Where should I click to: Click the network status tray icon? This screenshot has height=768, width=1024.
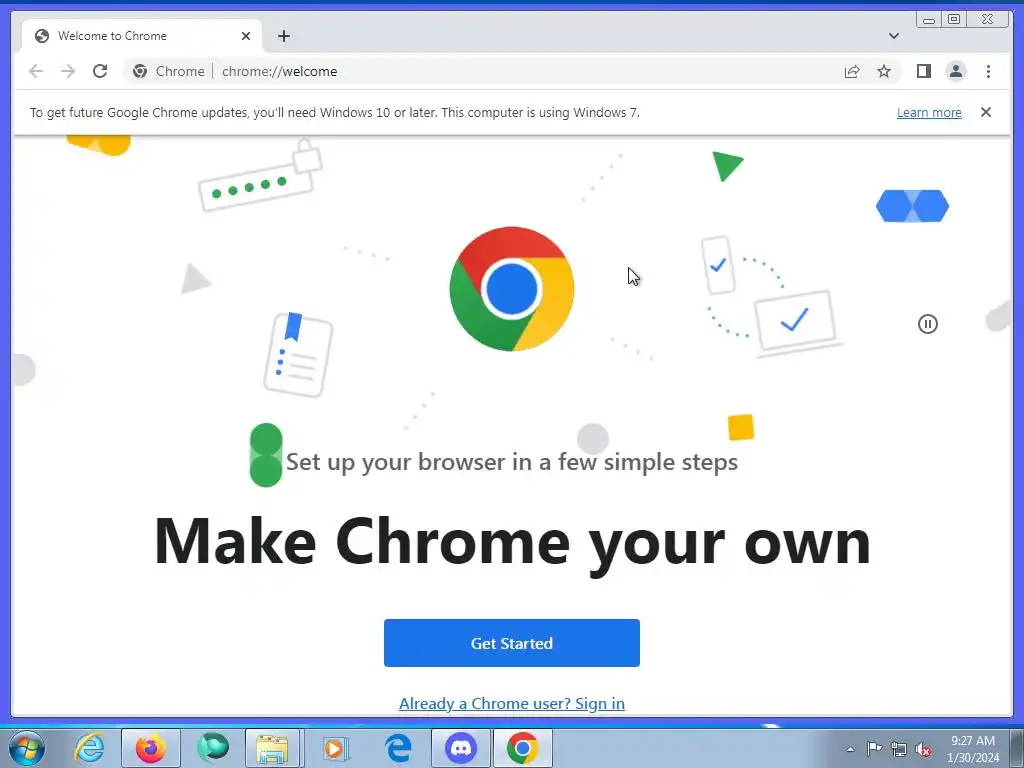click(x=899, y=749)
